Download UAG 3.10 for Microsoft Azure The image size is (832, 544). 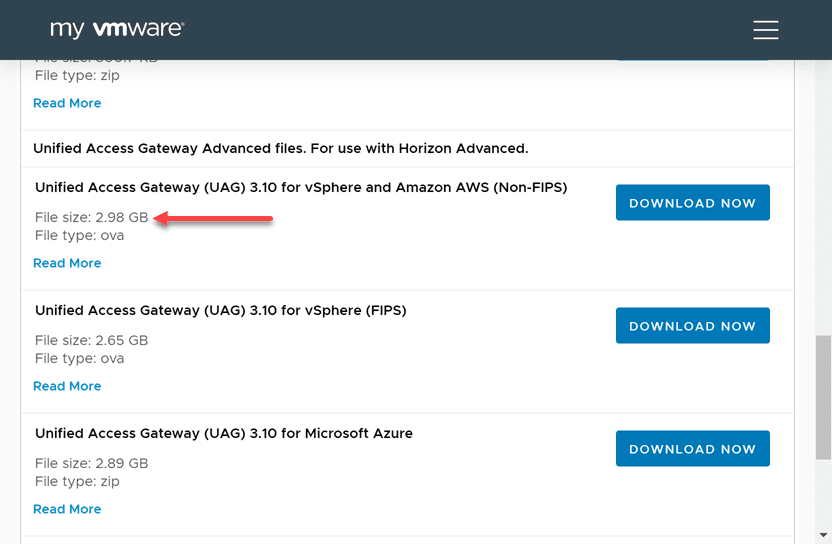click(692, 449)
